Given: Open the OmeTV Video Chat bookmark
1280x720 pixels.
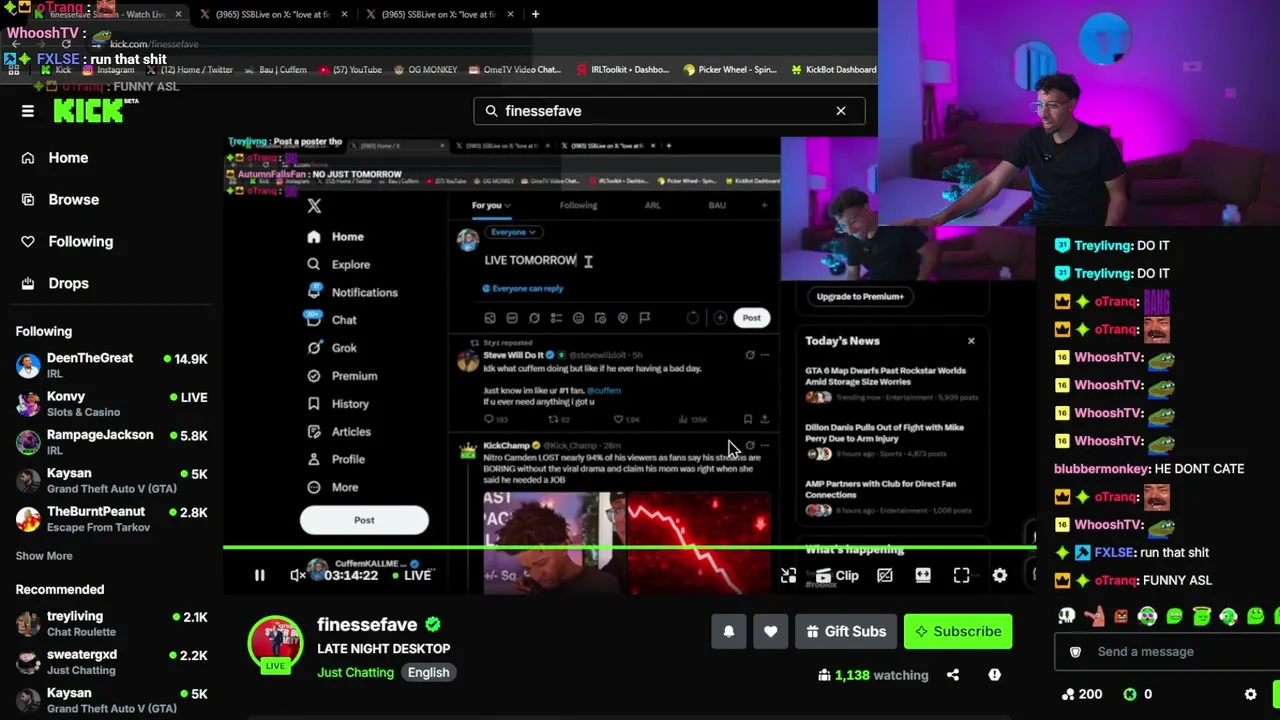Looking at the screenshot, I should pos(514,70).
